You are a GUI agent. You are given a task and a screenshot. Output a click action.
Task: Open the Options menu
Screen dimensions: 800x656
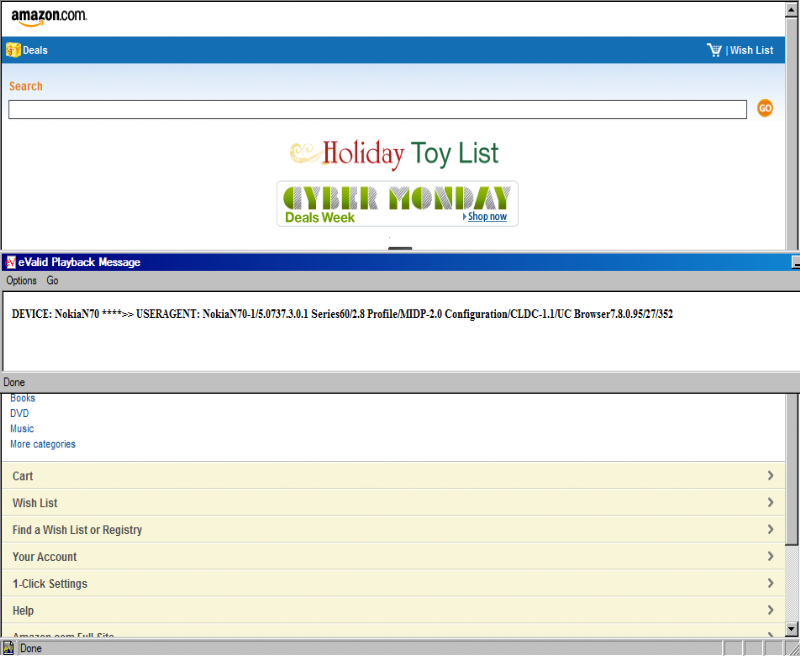click(21, 281)
